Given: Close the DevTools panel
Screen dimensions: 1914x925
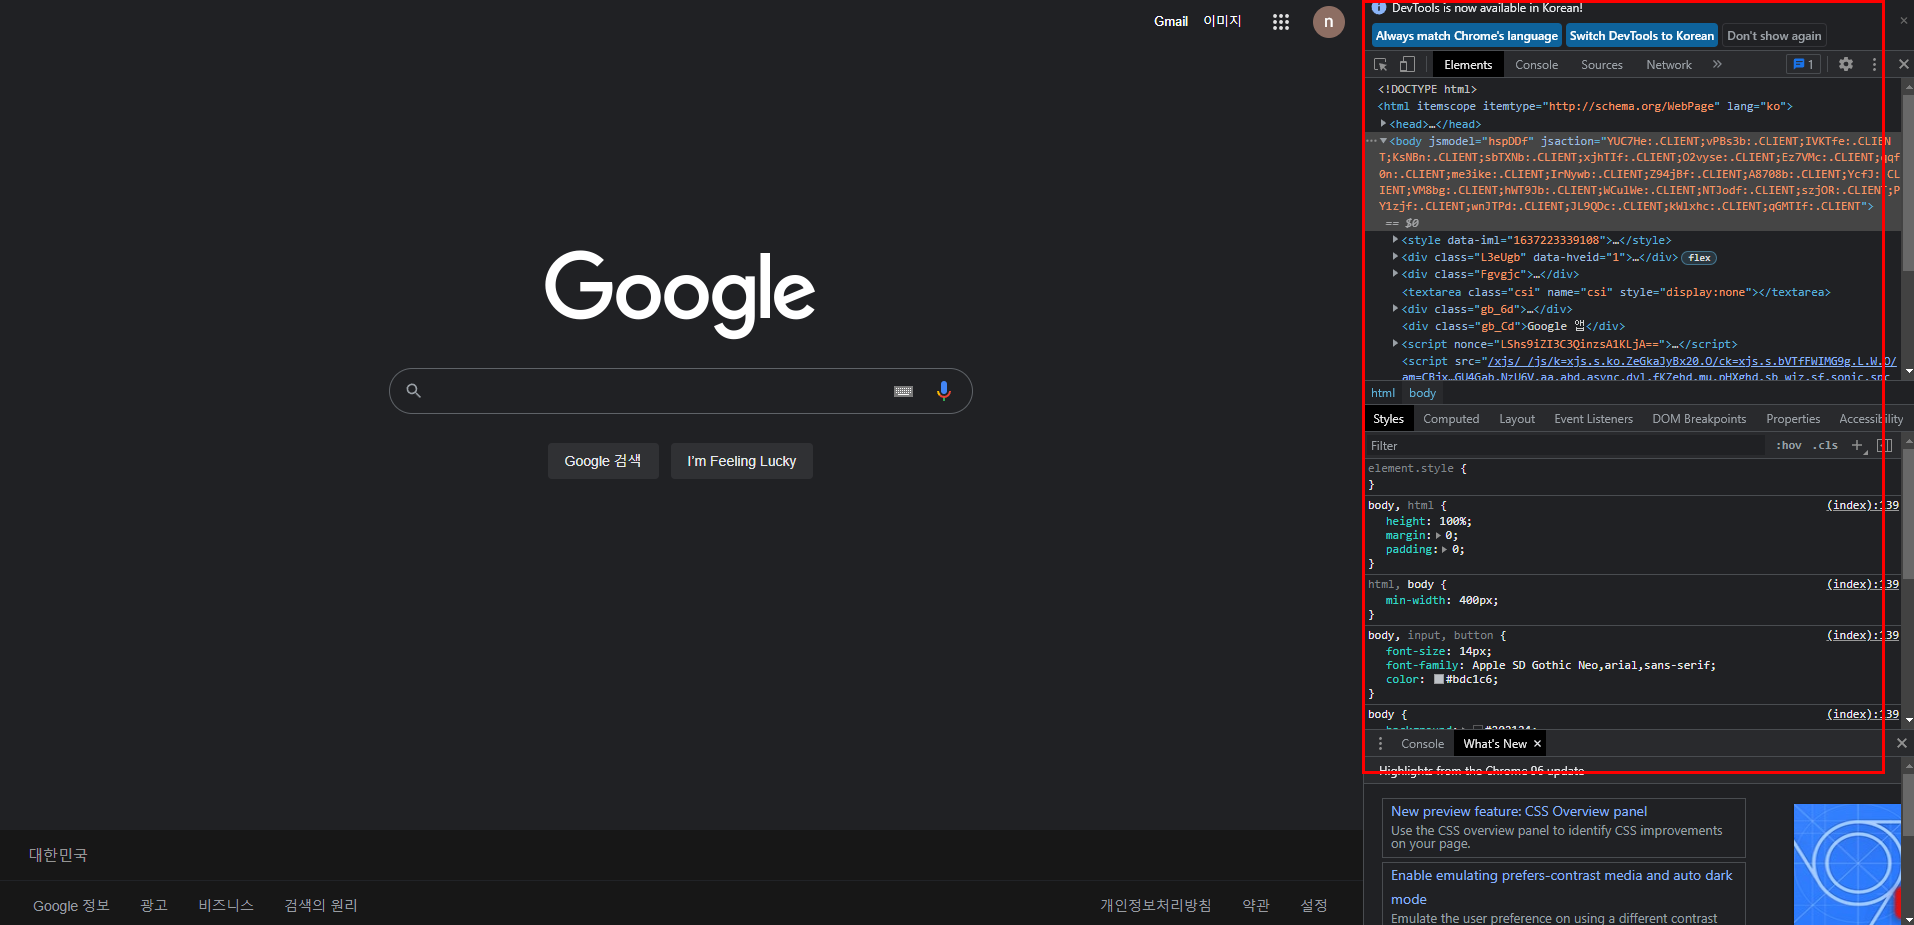Looking at the screenshot, I should pyautogui.click(x=1903, y=64).
